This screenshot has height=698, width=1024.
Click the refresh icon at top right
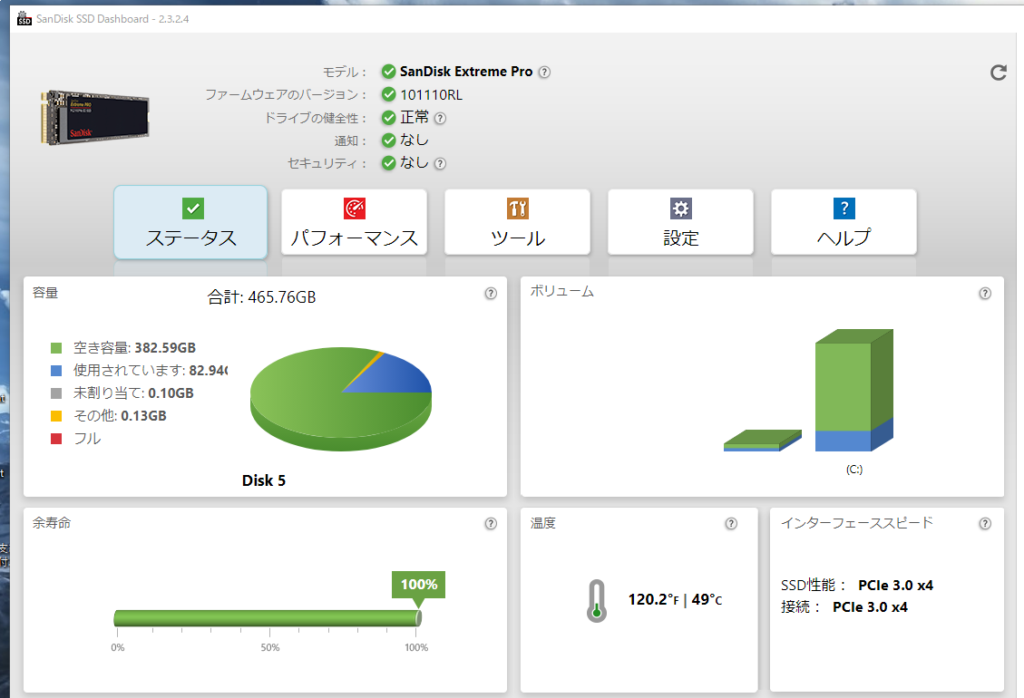[998, 72]
